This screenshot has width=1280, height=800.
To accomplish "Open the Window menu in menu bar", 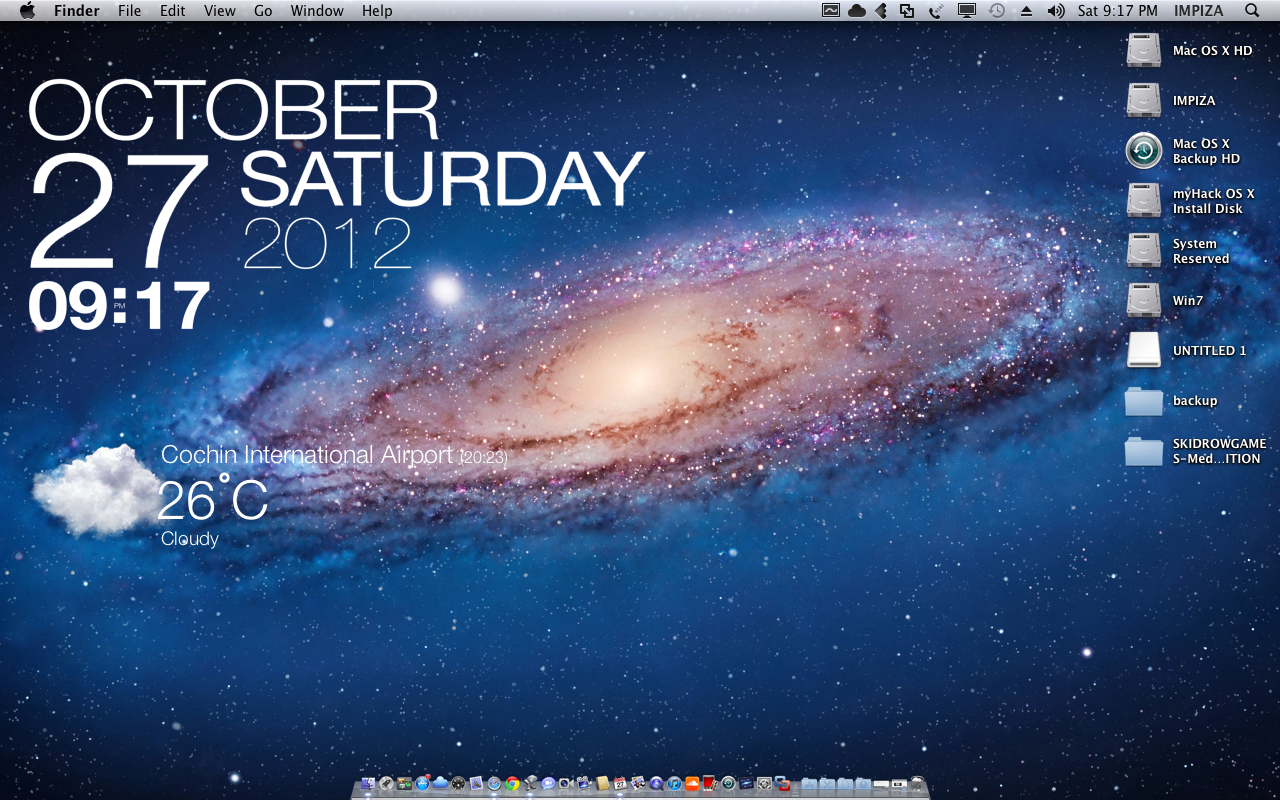I will click(317, 11).
